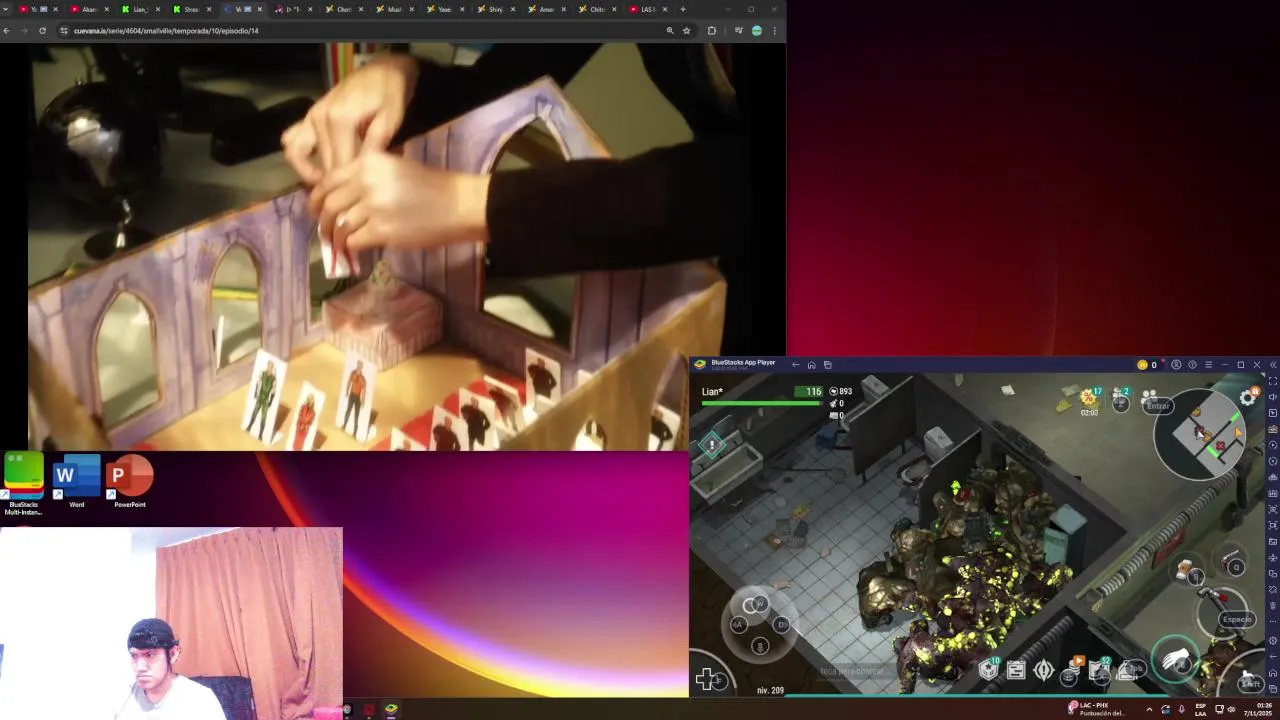
Task: Switch to the 'Chori' tab
Action: (343, 9)
